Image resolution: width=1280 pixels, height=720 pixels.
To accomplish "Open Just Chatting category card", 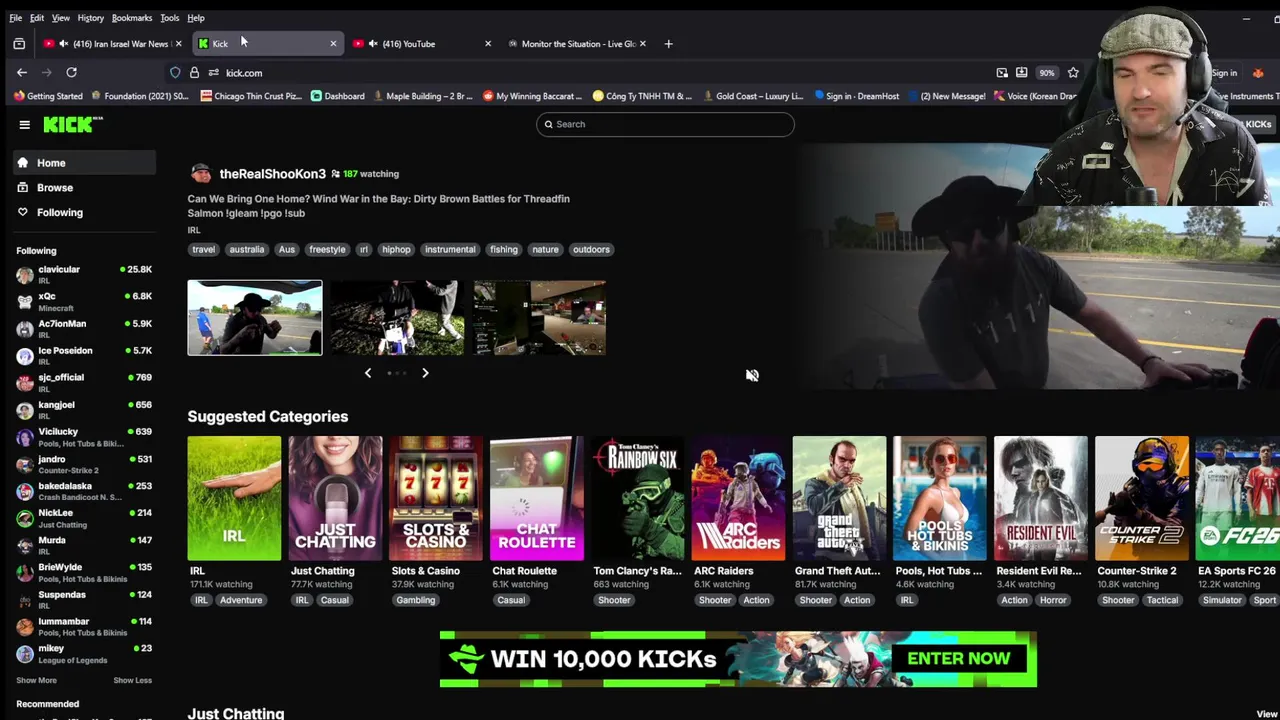I will (335, 498).
